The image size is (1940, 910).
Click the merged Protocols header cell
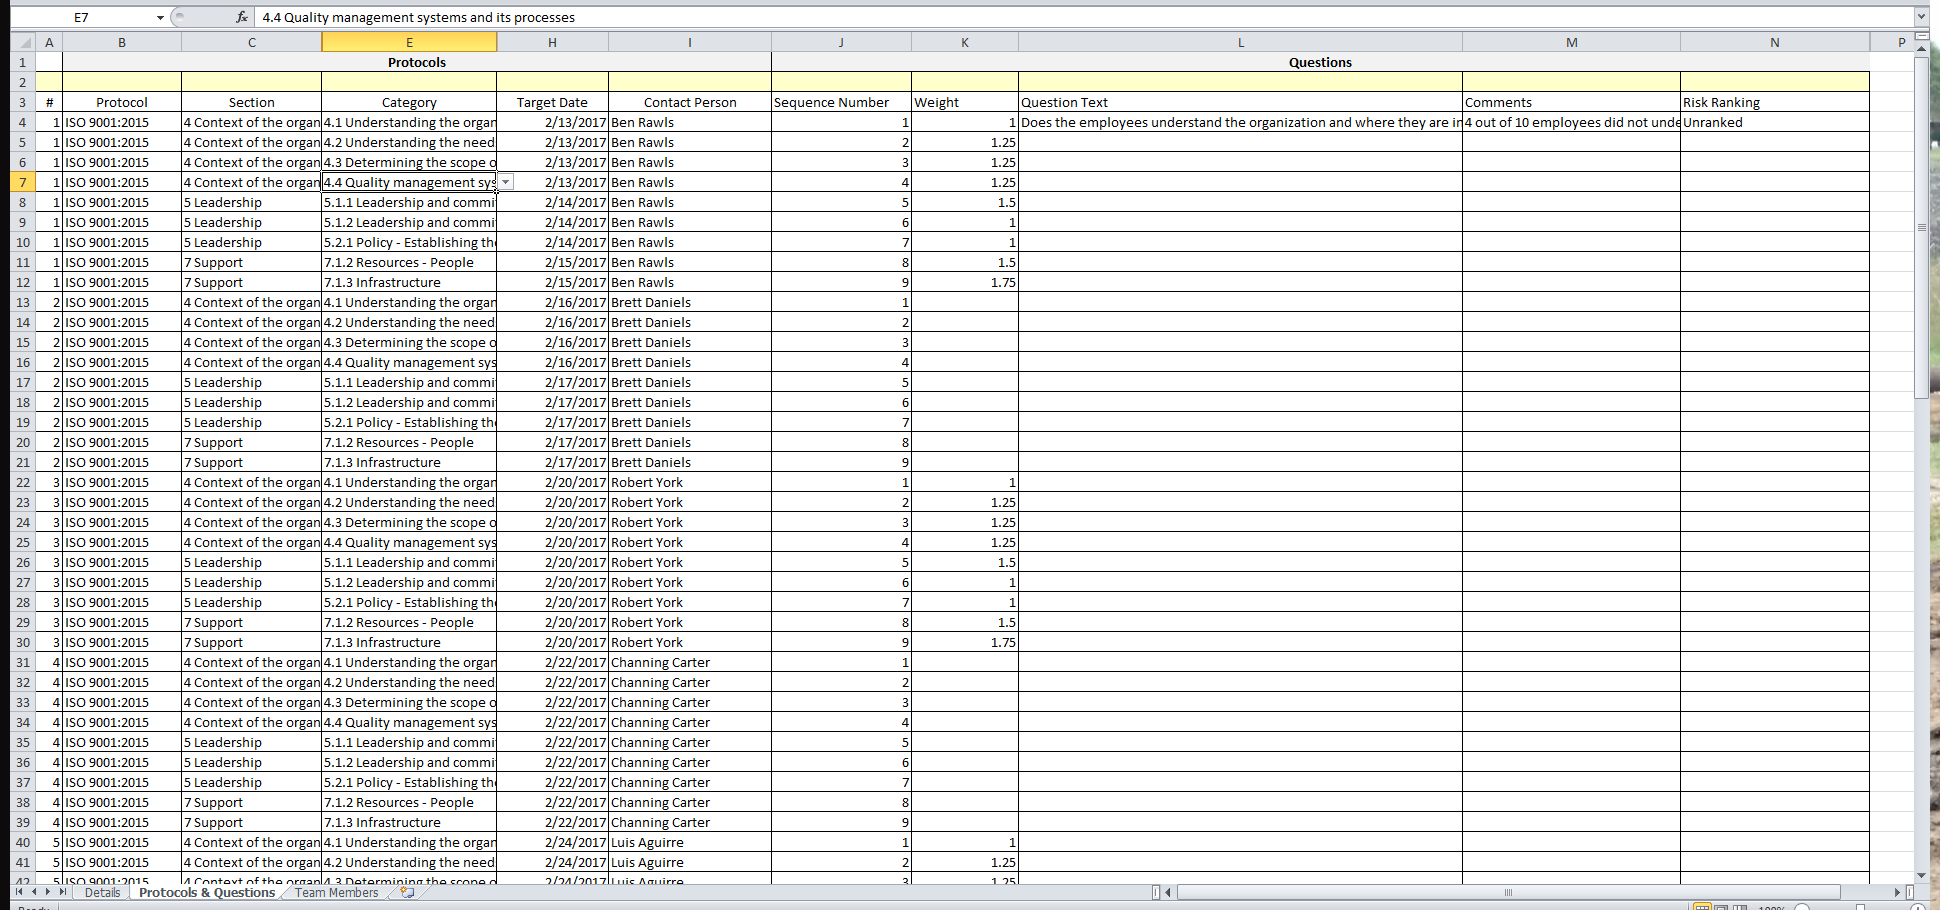417,62
